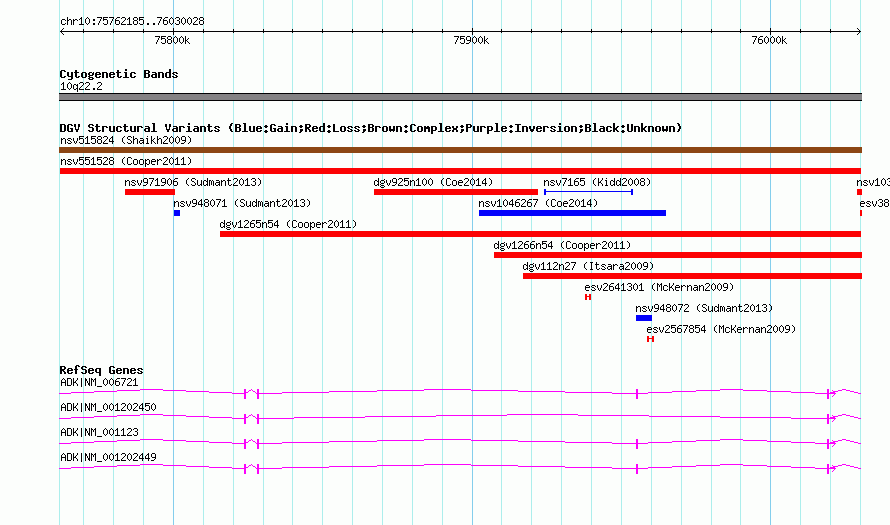Viewport: 890px width, 525px height.
Task: Click the tiny red esv2641301 marker
Action: coord(588,297)
